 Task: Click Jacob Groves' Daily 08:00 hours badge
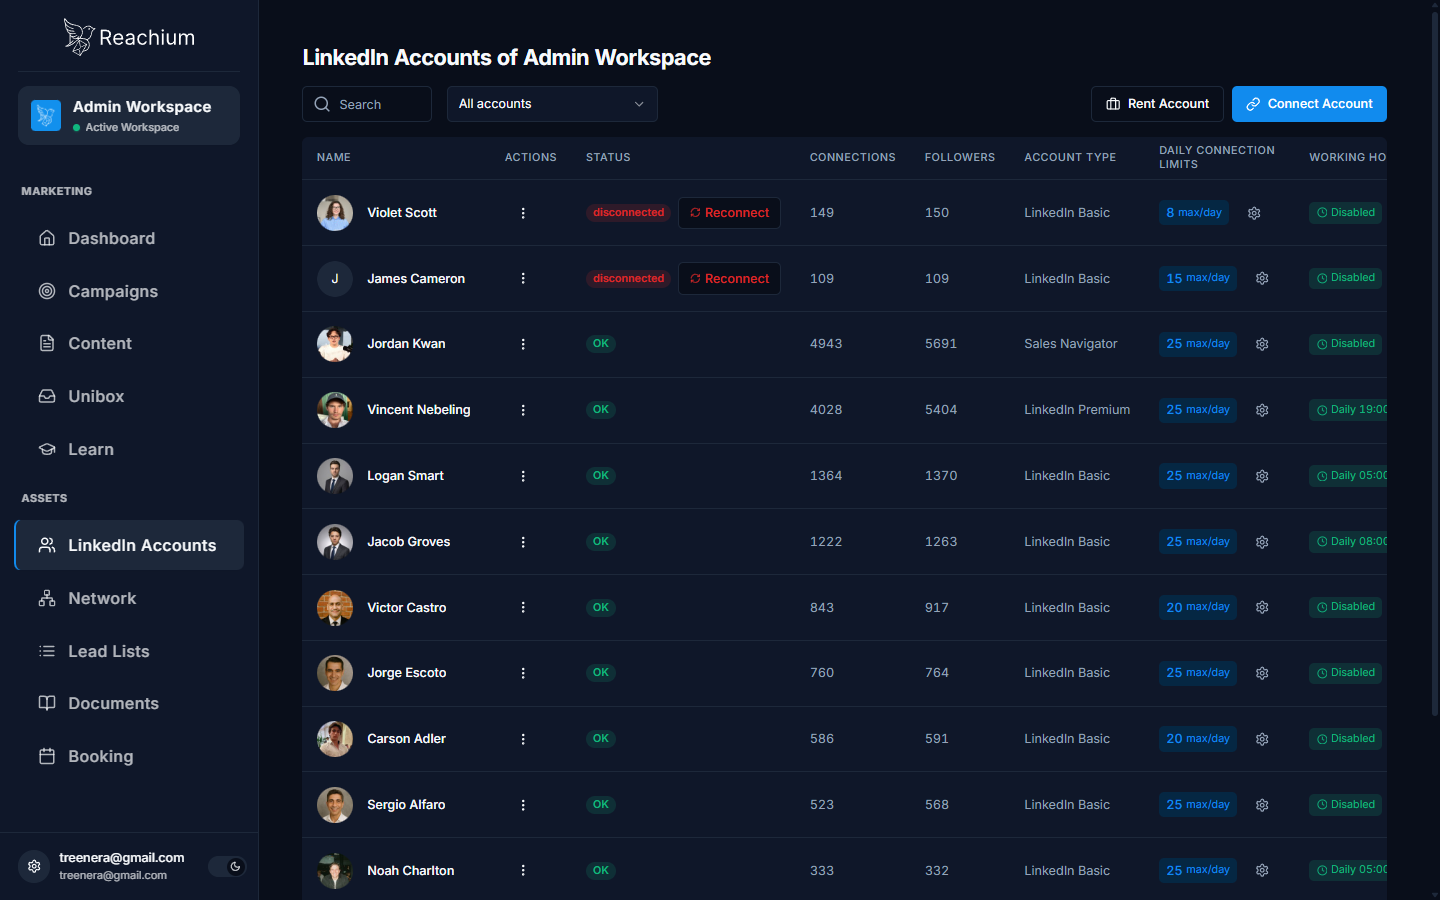click(x=1348, y=542)
